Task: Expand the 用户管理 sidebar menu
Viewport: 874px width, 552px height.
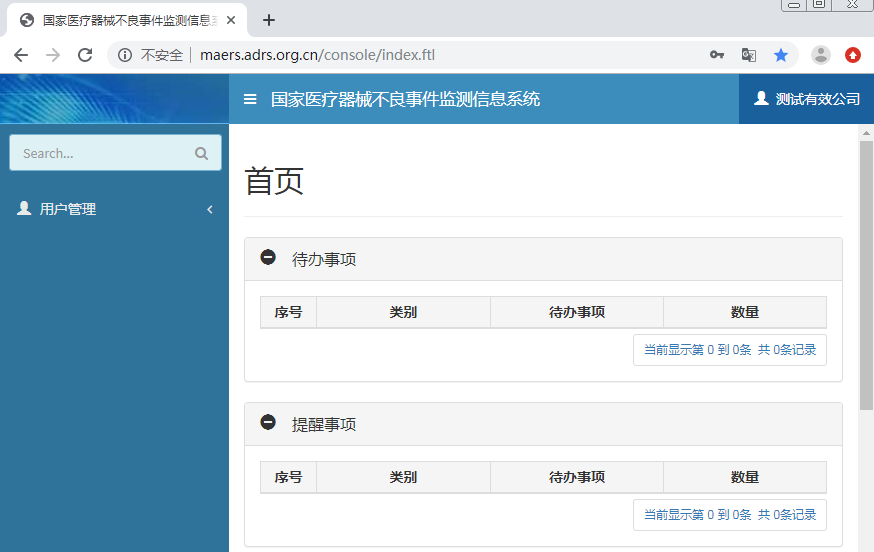Action: point(114,209)
